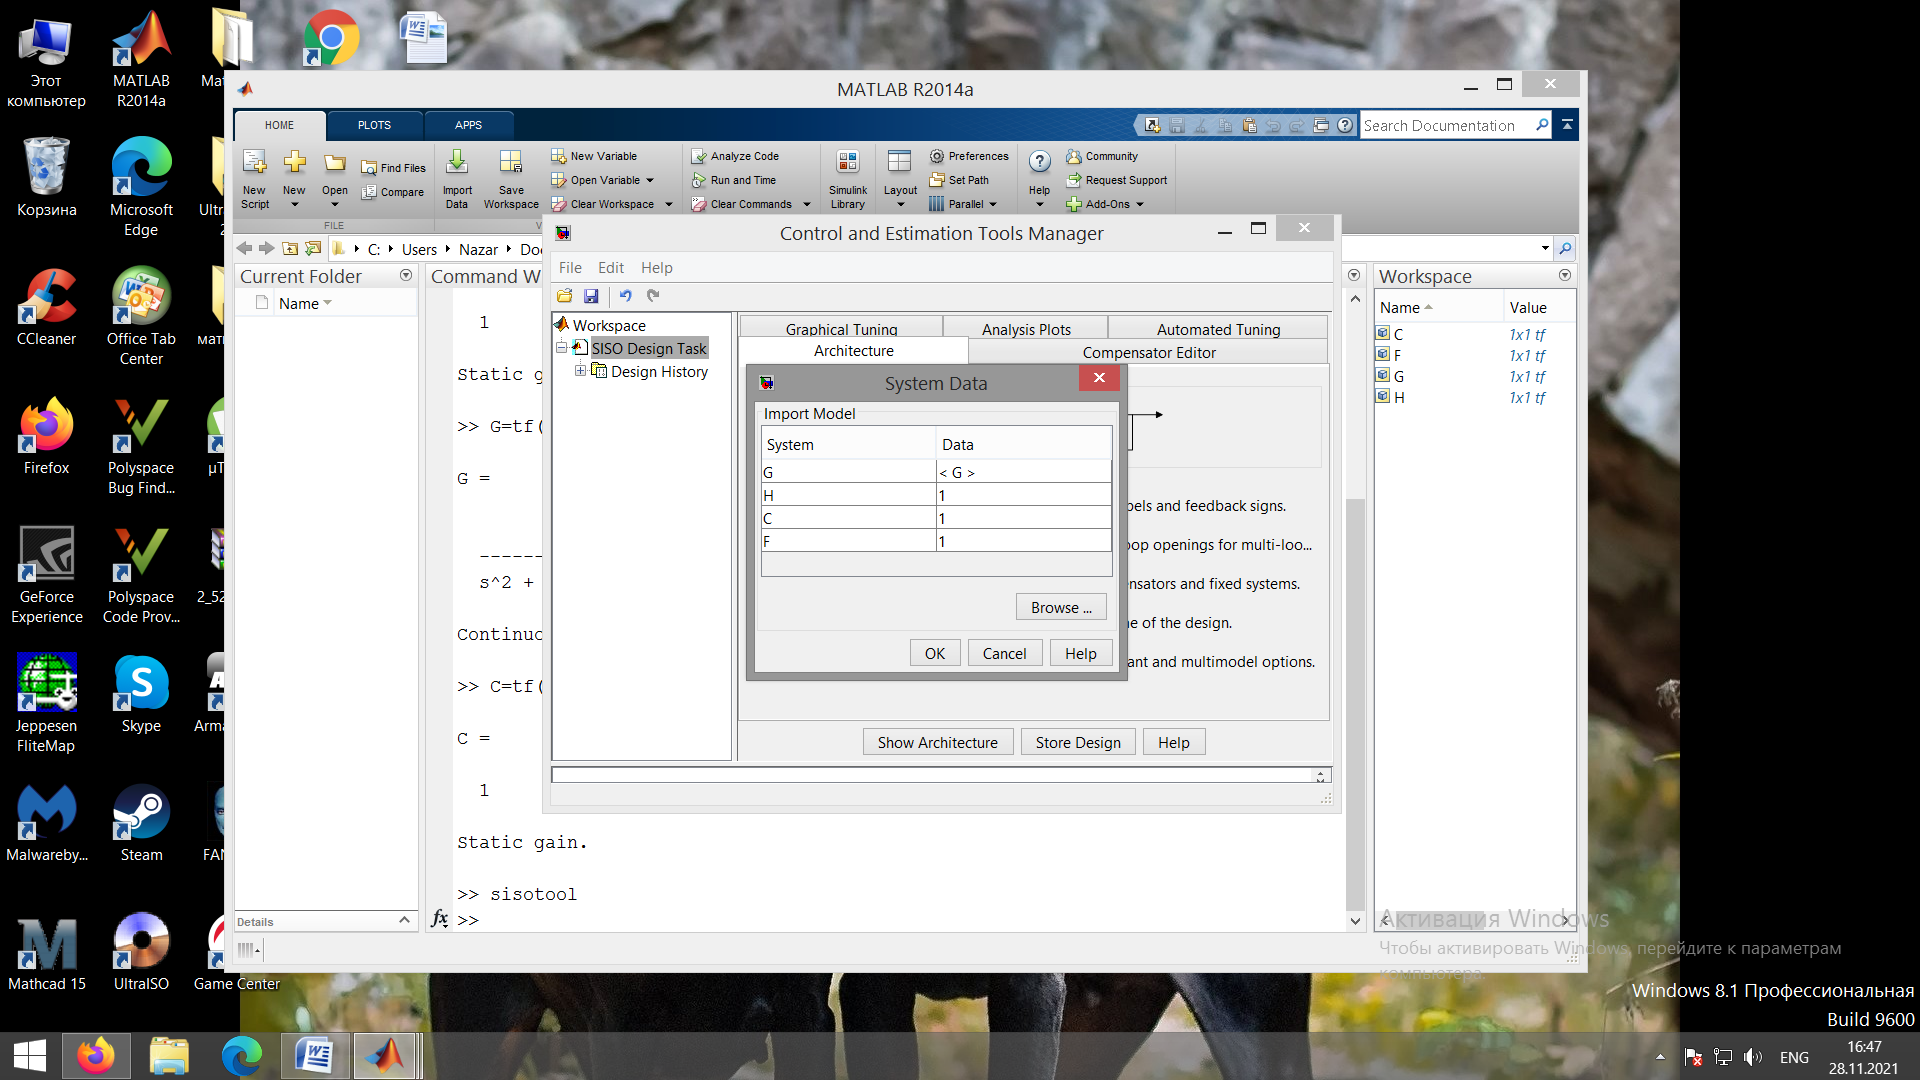Viewport: 1920px width, 1080px height.
Task: Click the Search Documentation field
Action: pos(1445,125)
